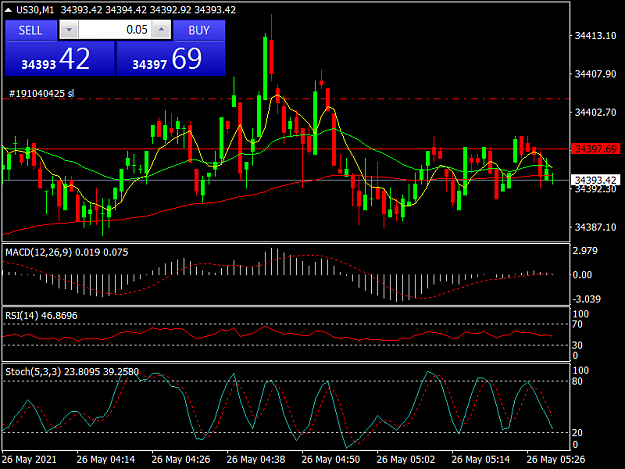Viewport: 625px width, 469px height.
Task: Click the Stochastic scale level 80 label
Action: 577,381
